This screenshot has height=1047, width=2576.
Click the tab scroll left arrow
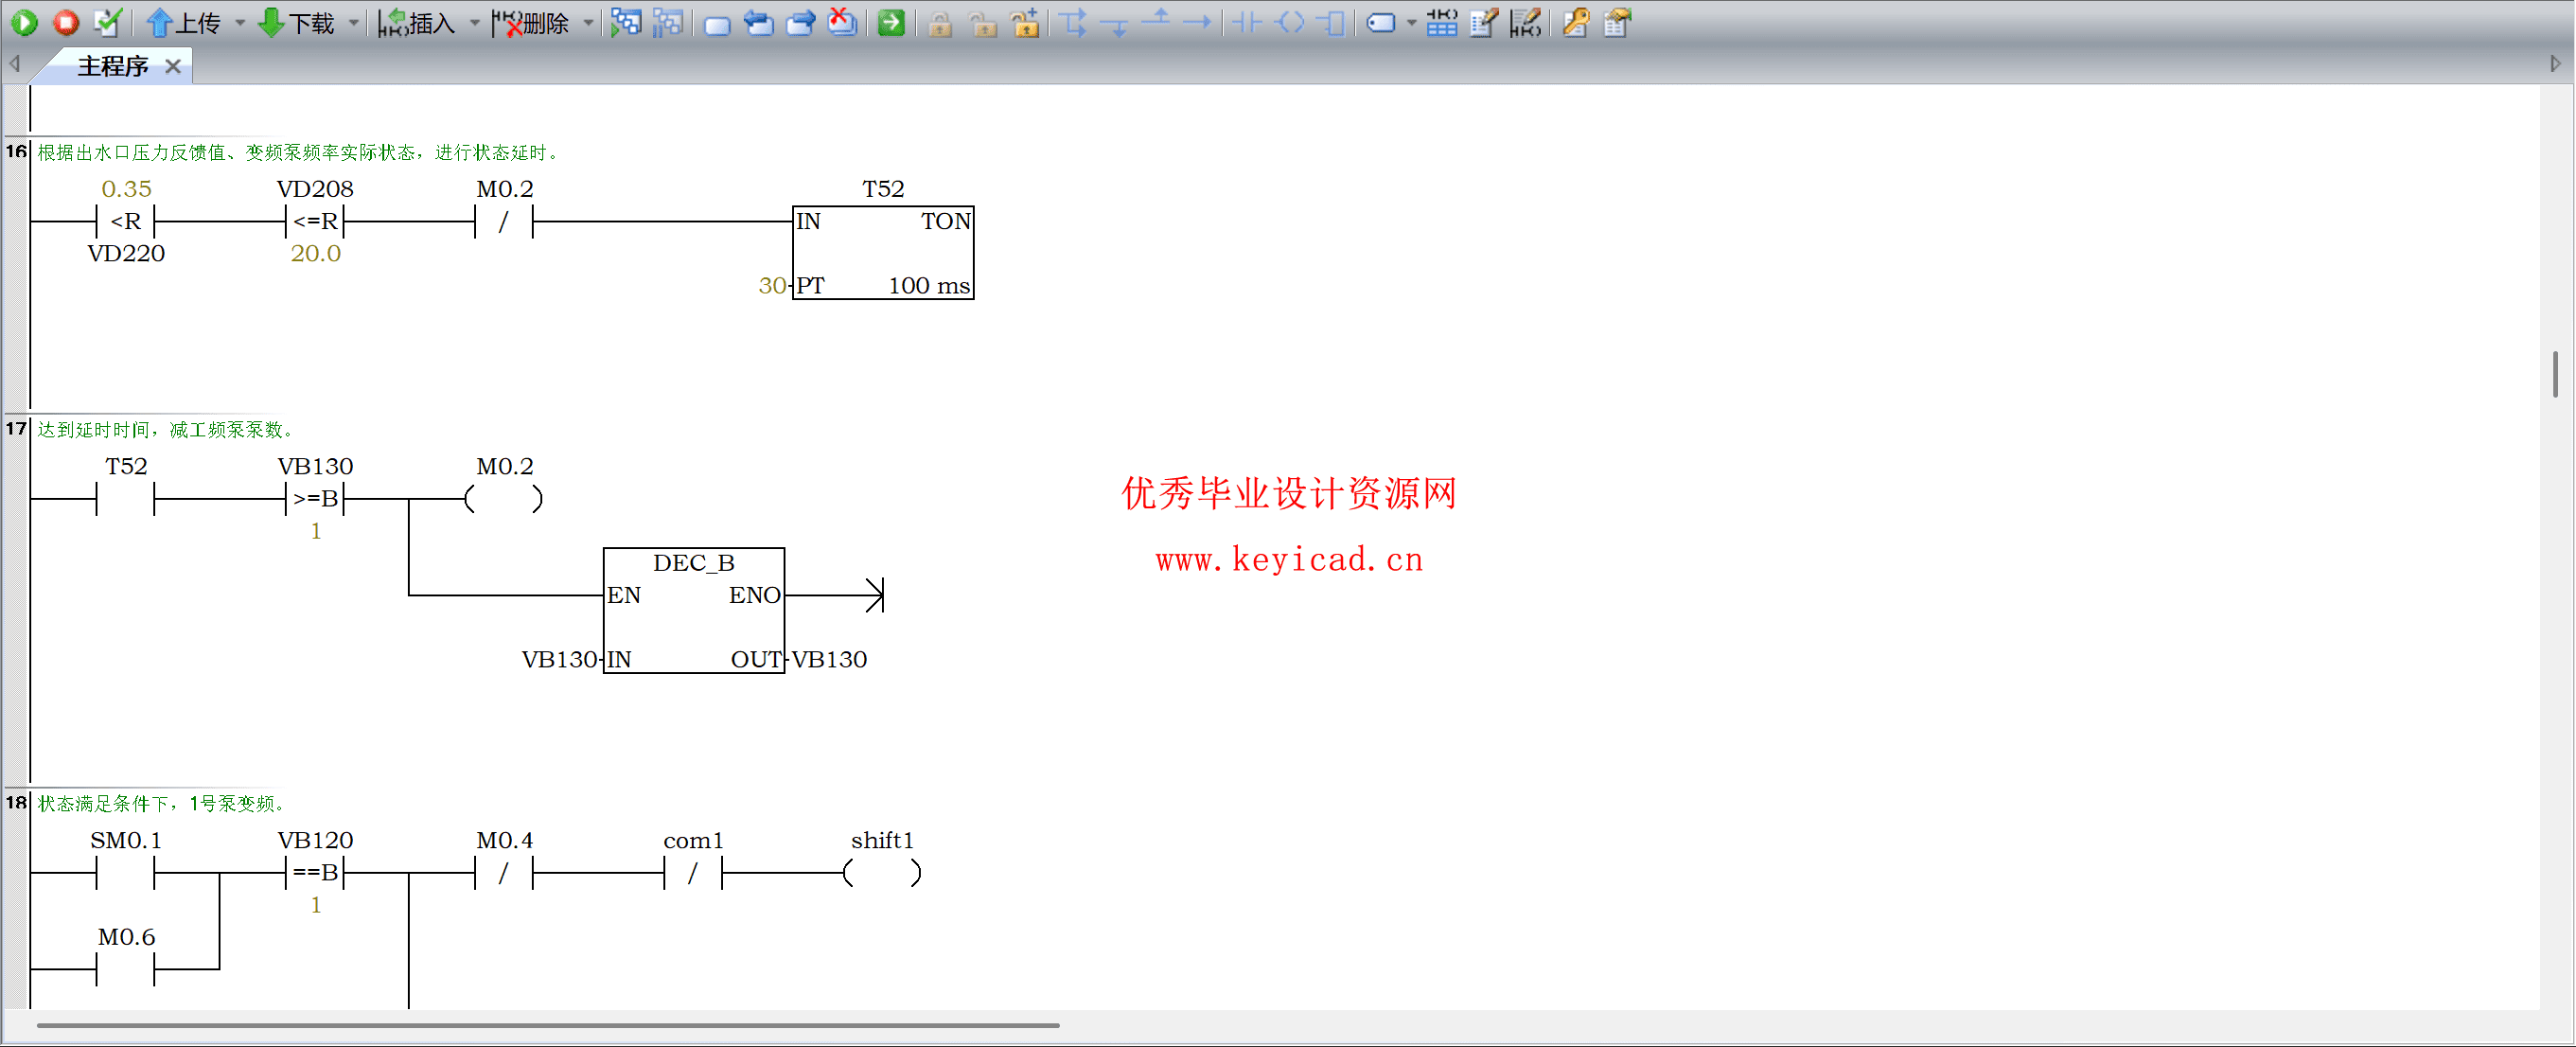coord(14,65)
